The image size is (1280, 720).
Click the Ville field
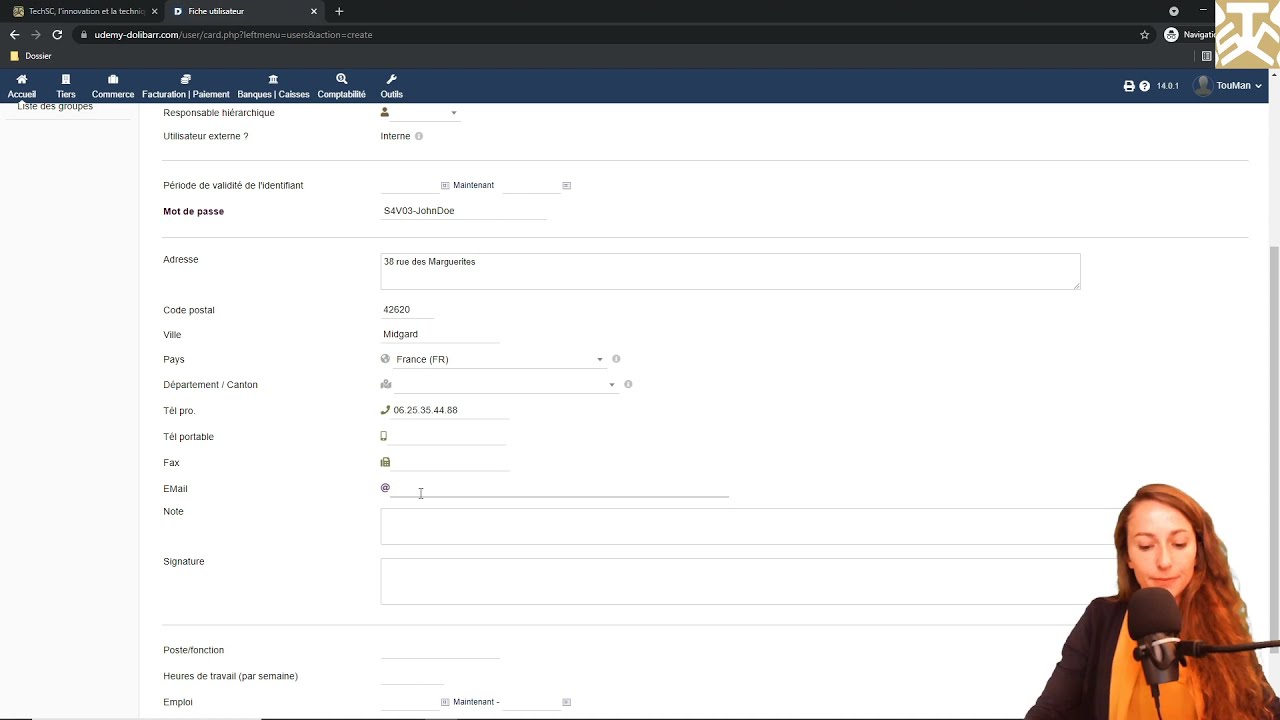pos(440,334)
